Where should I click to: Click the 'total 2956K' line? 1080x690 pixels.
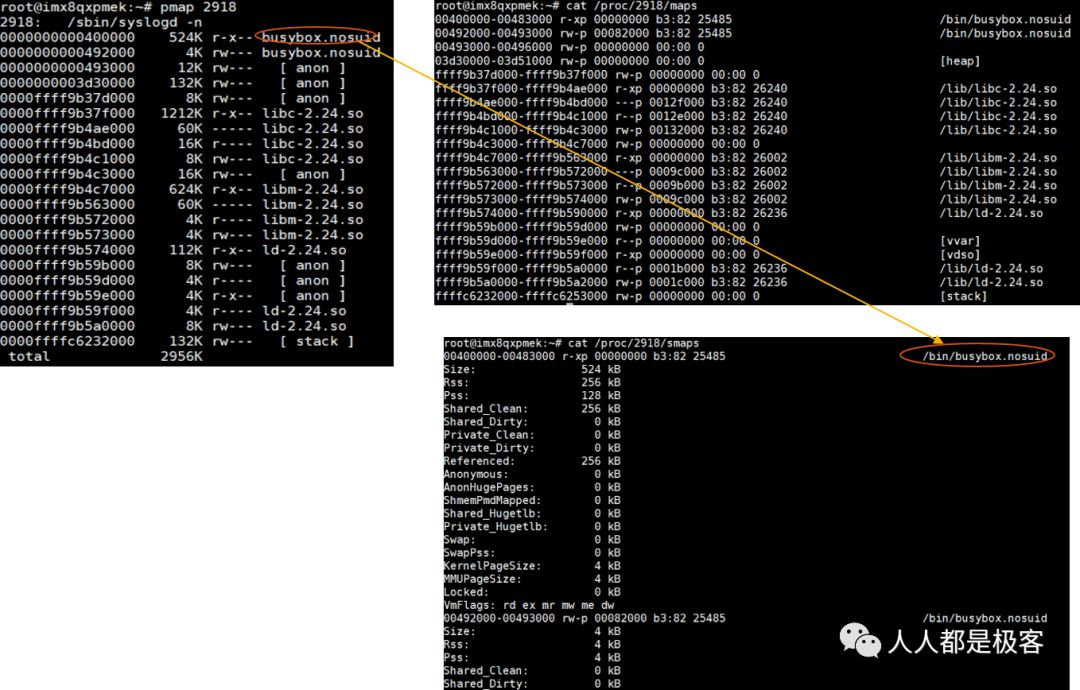105,356
